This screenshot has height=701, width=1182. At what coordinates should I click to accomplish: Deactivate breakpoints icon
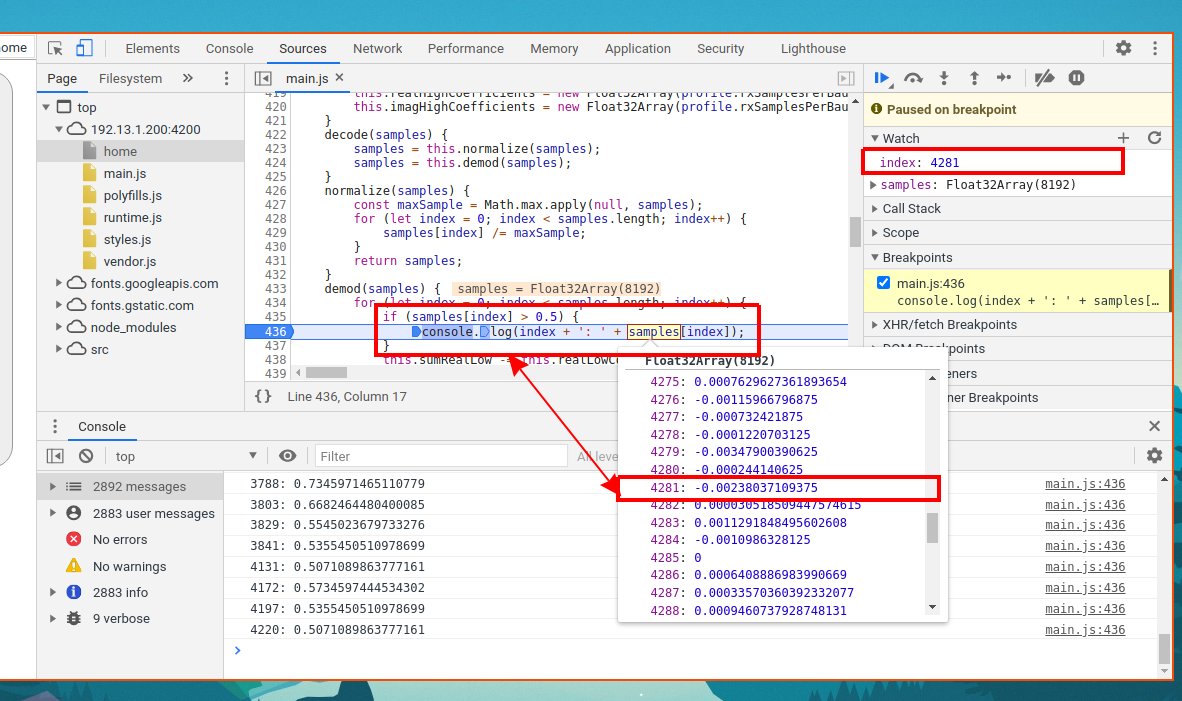point(1044,78)
